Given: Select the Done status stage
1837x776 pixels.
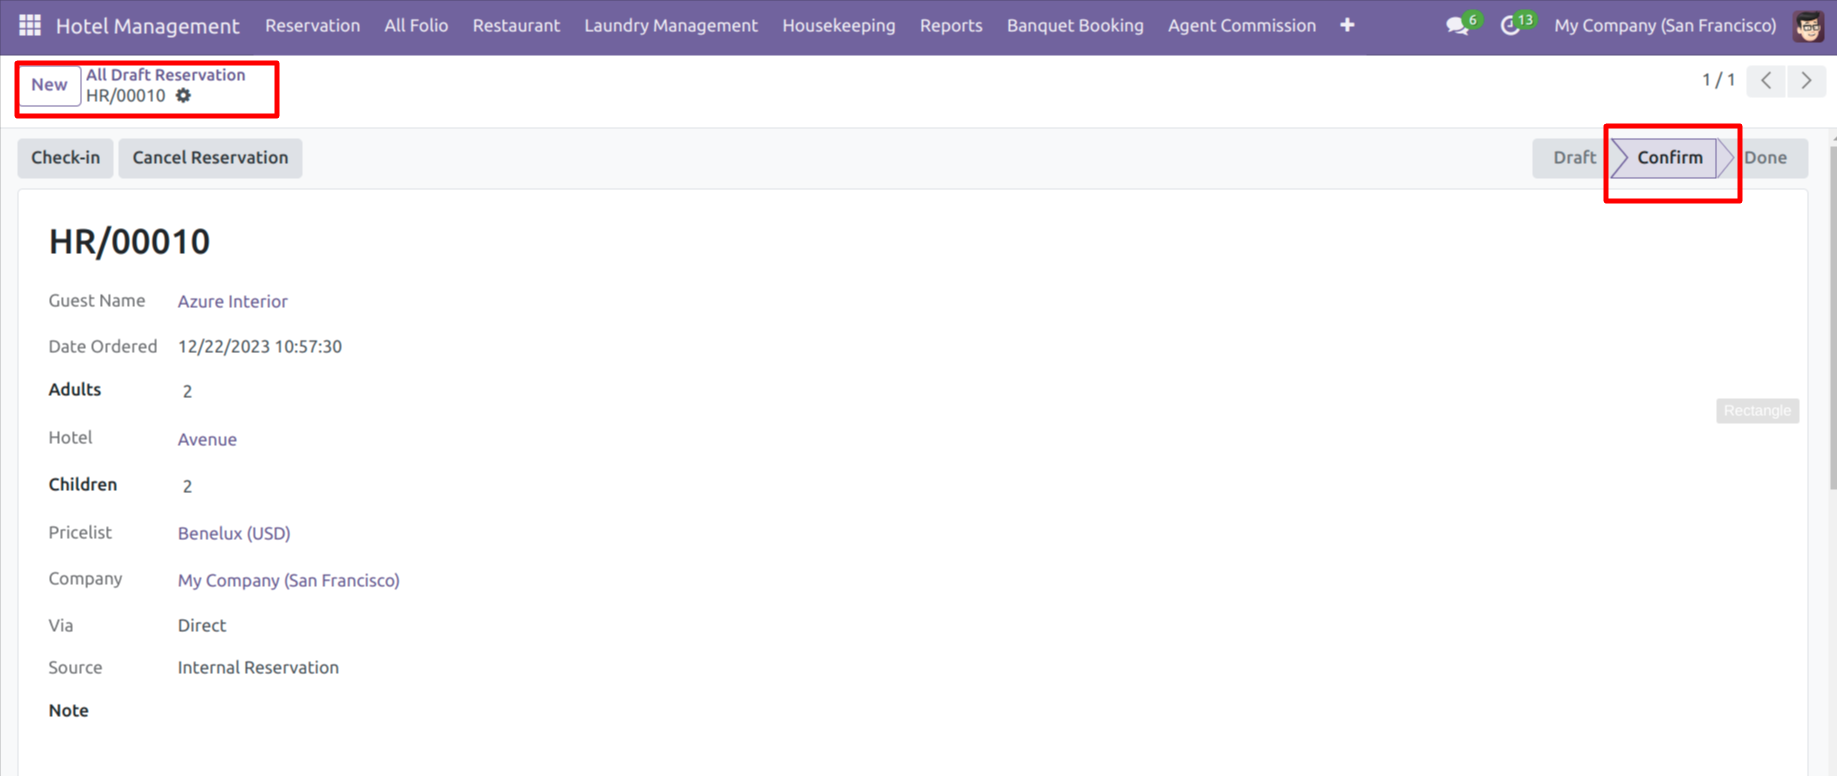Looking at the screenshot, I should (x=1765, y=158).
